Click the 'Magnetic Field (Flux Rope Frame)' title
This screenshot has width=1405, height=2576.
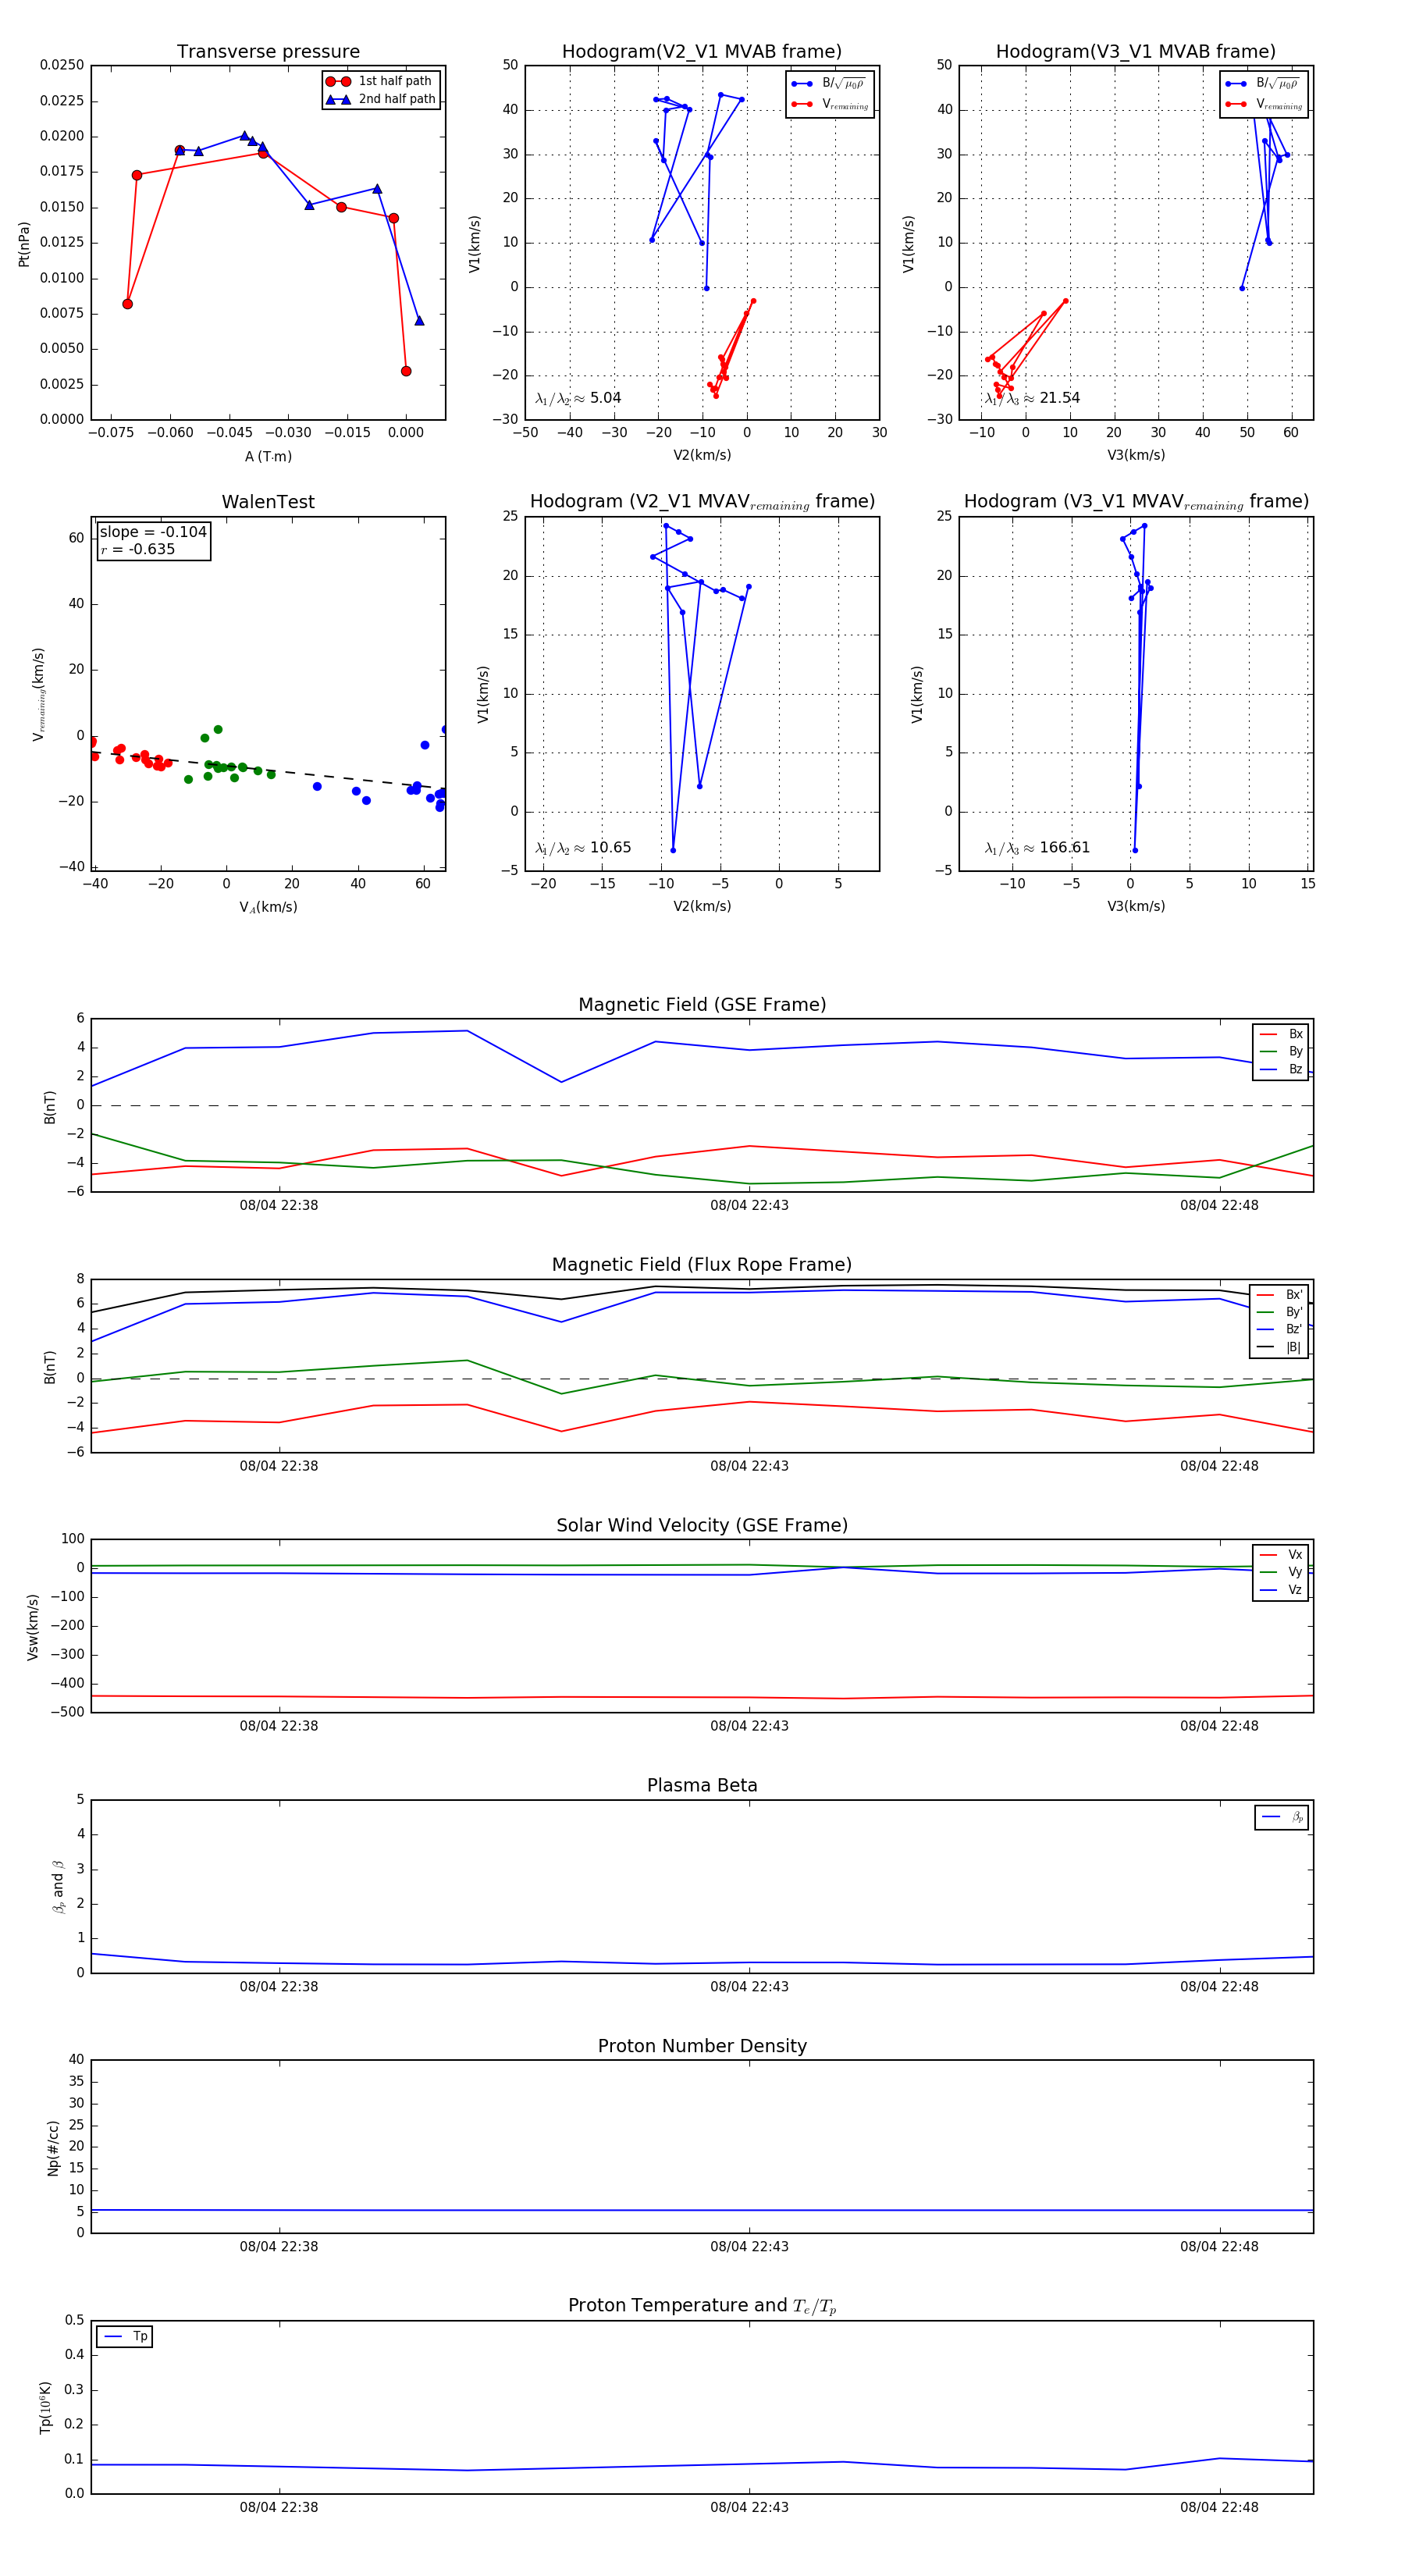coord(702,1265)
